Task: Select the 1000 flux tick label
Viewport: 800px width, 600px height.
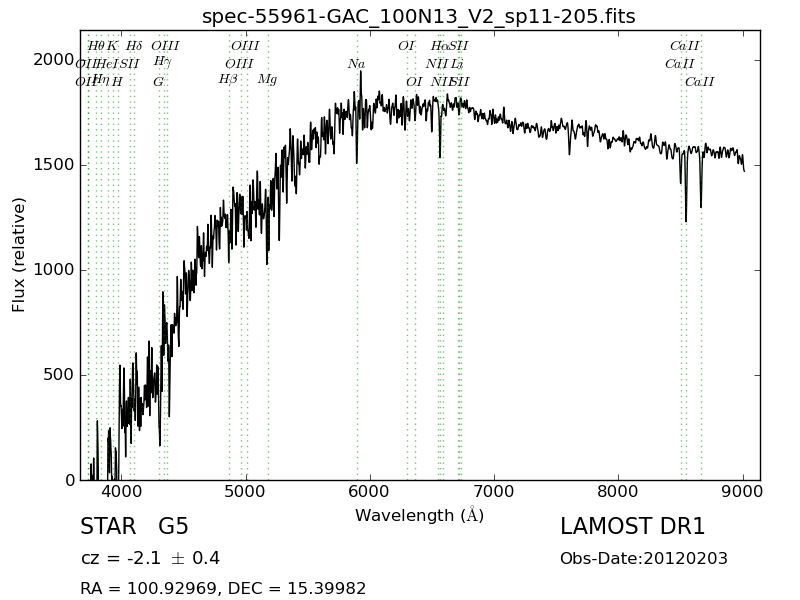Action: 54,270
